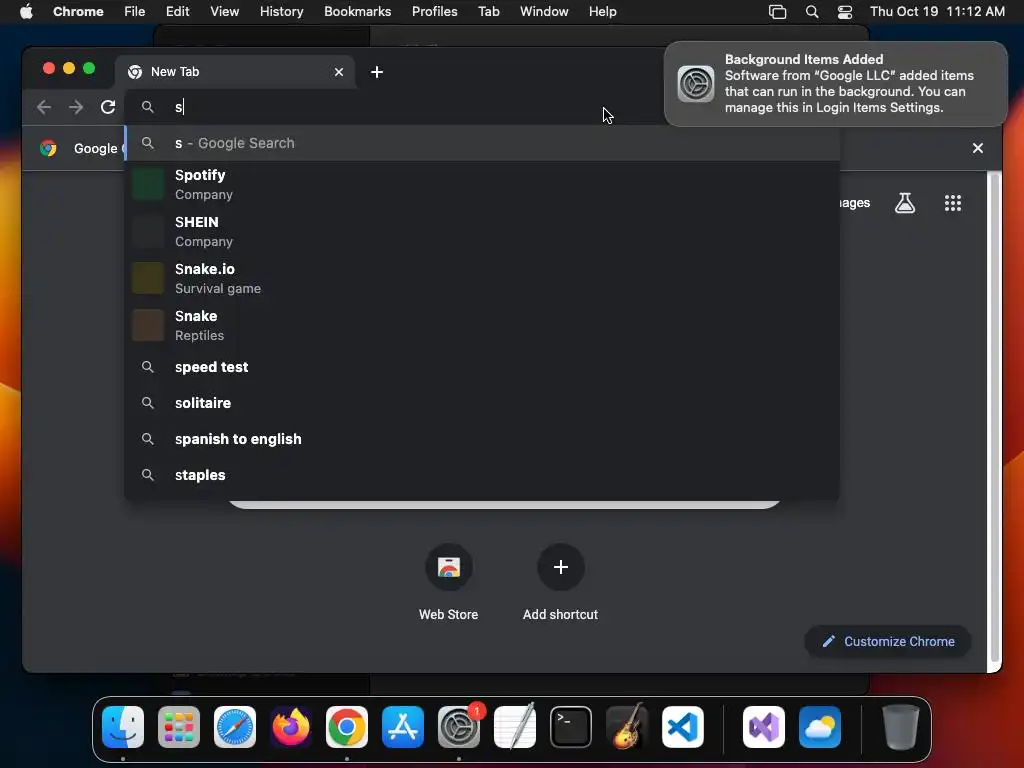This screenshot has height=768, width=1024.
Task: Pick the 'speed test' suggestion
Action: point(482,367)
